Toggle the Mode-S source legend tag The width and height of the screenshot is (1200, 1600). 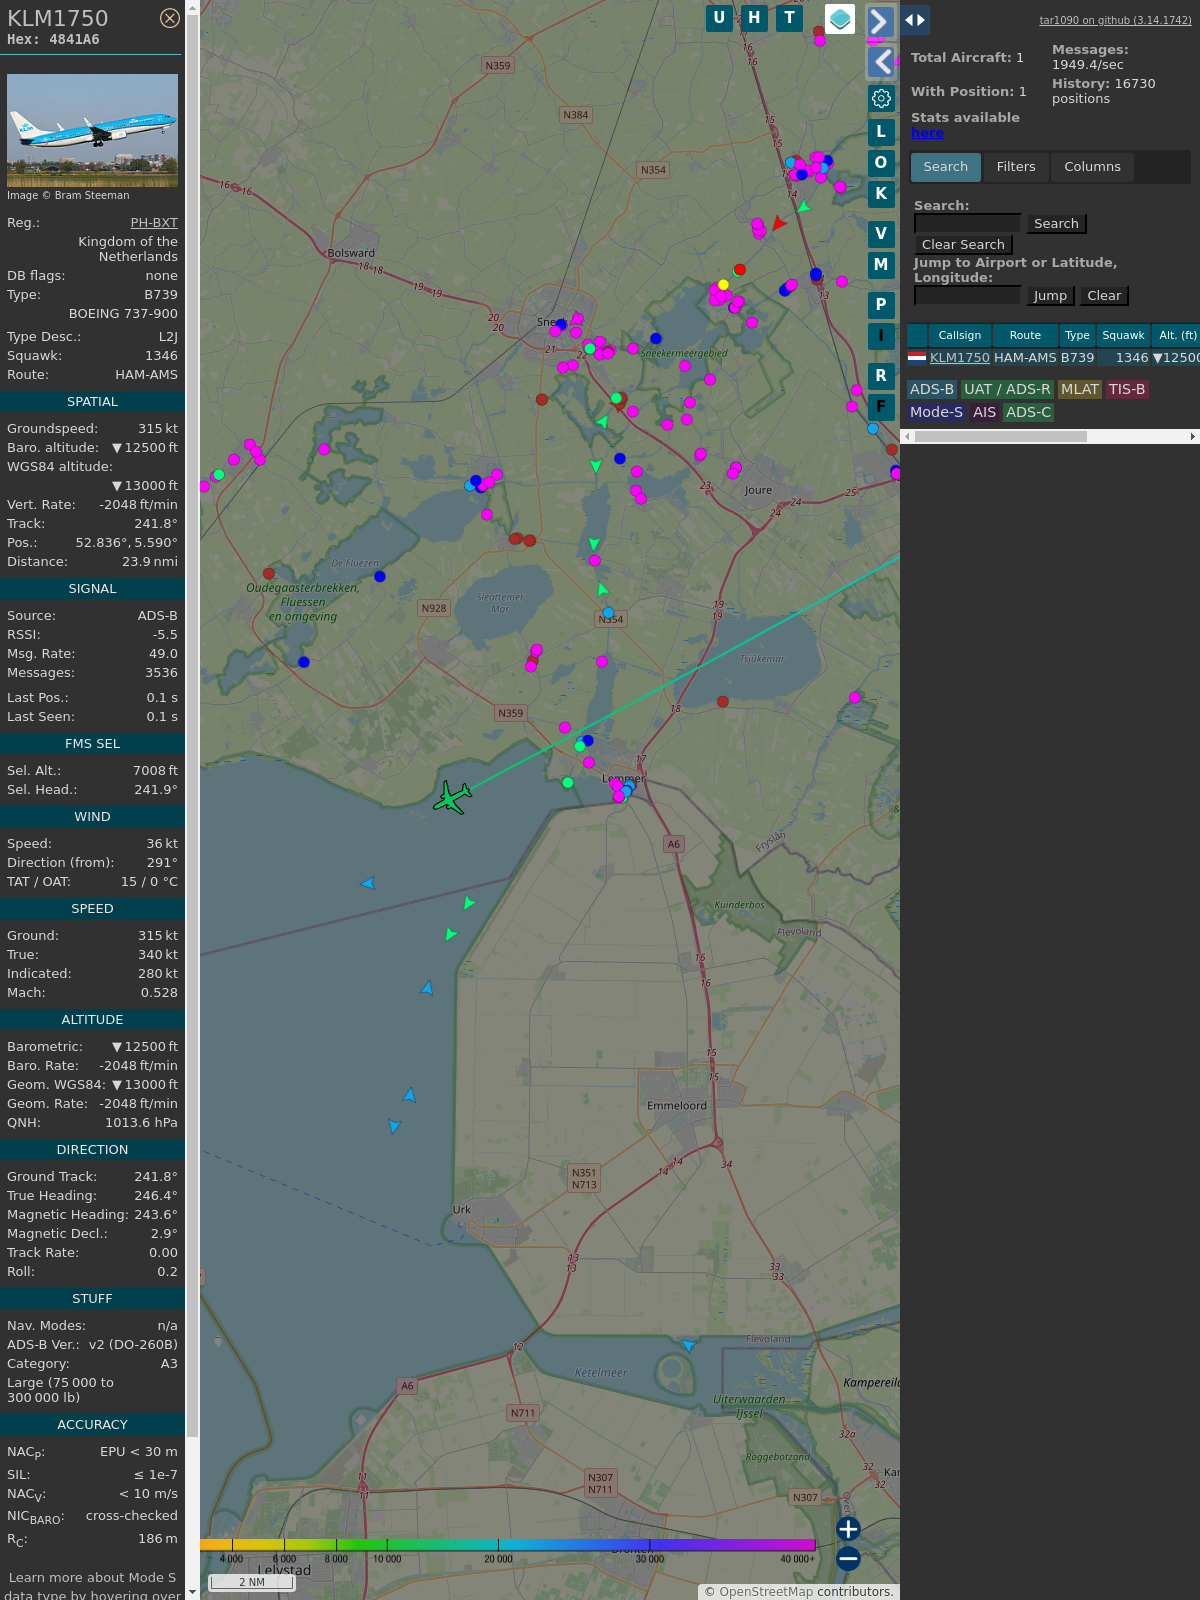coord(937,413)
